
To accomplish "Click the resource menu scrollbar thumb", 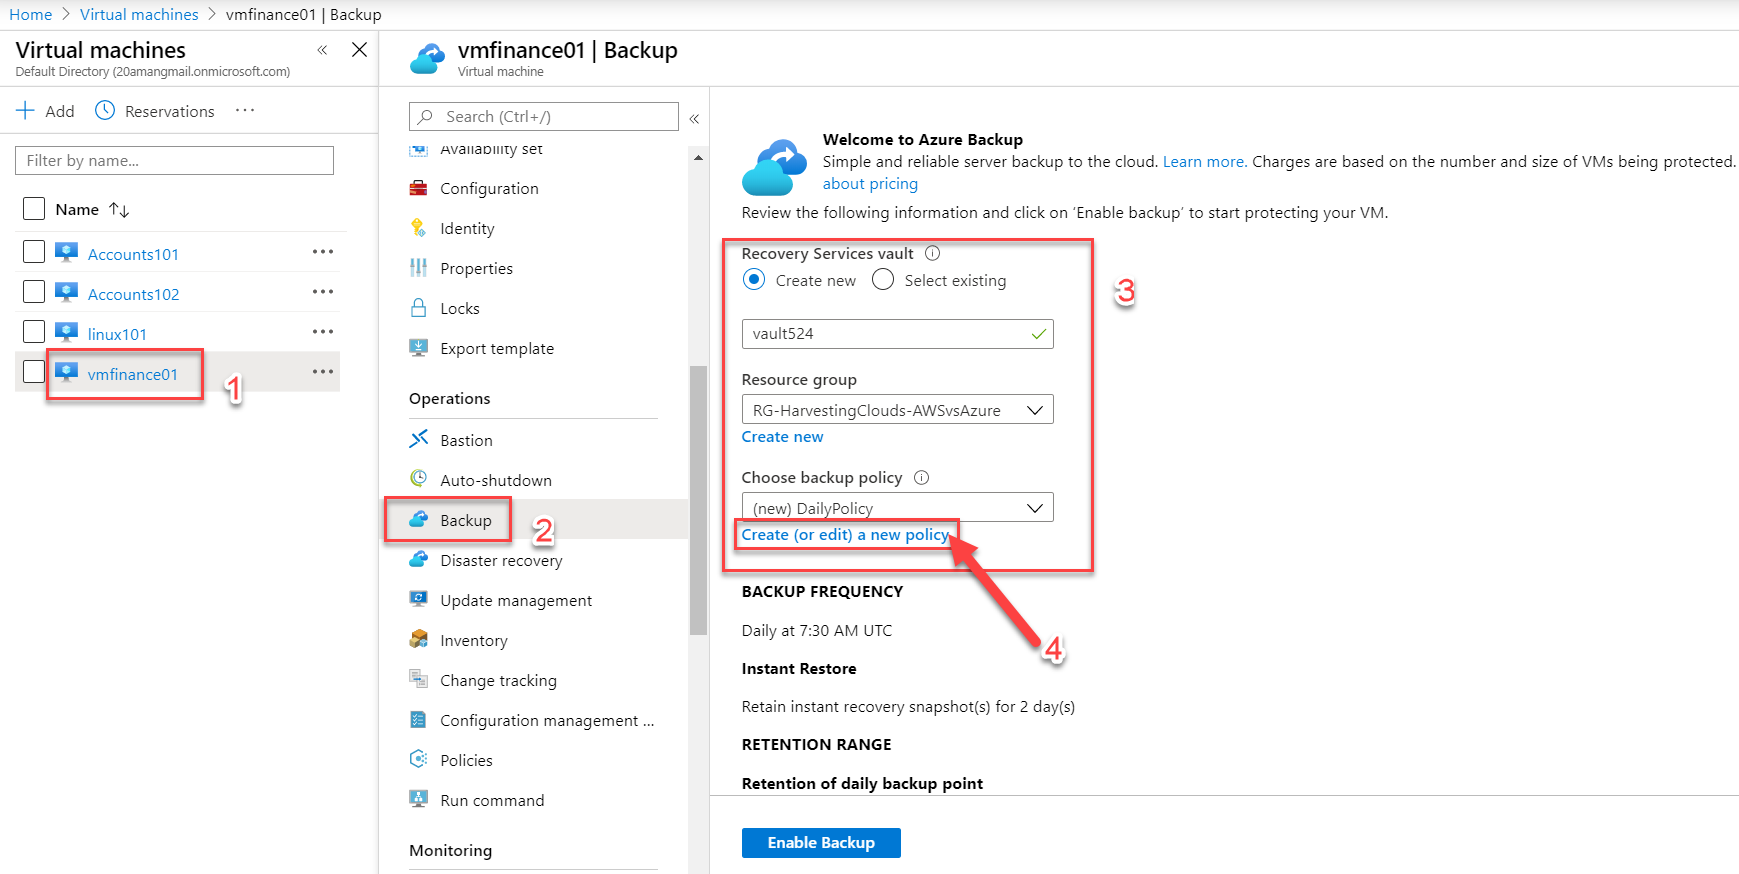I will (698, 500).
